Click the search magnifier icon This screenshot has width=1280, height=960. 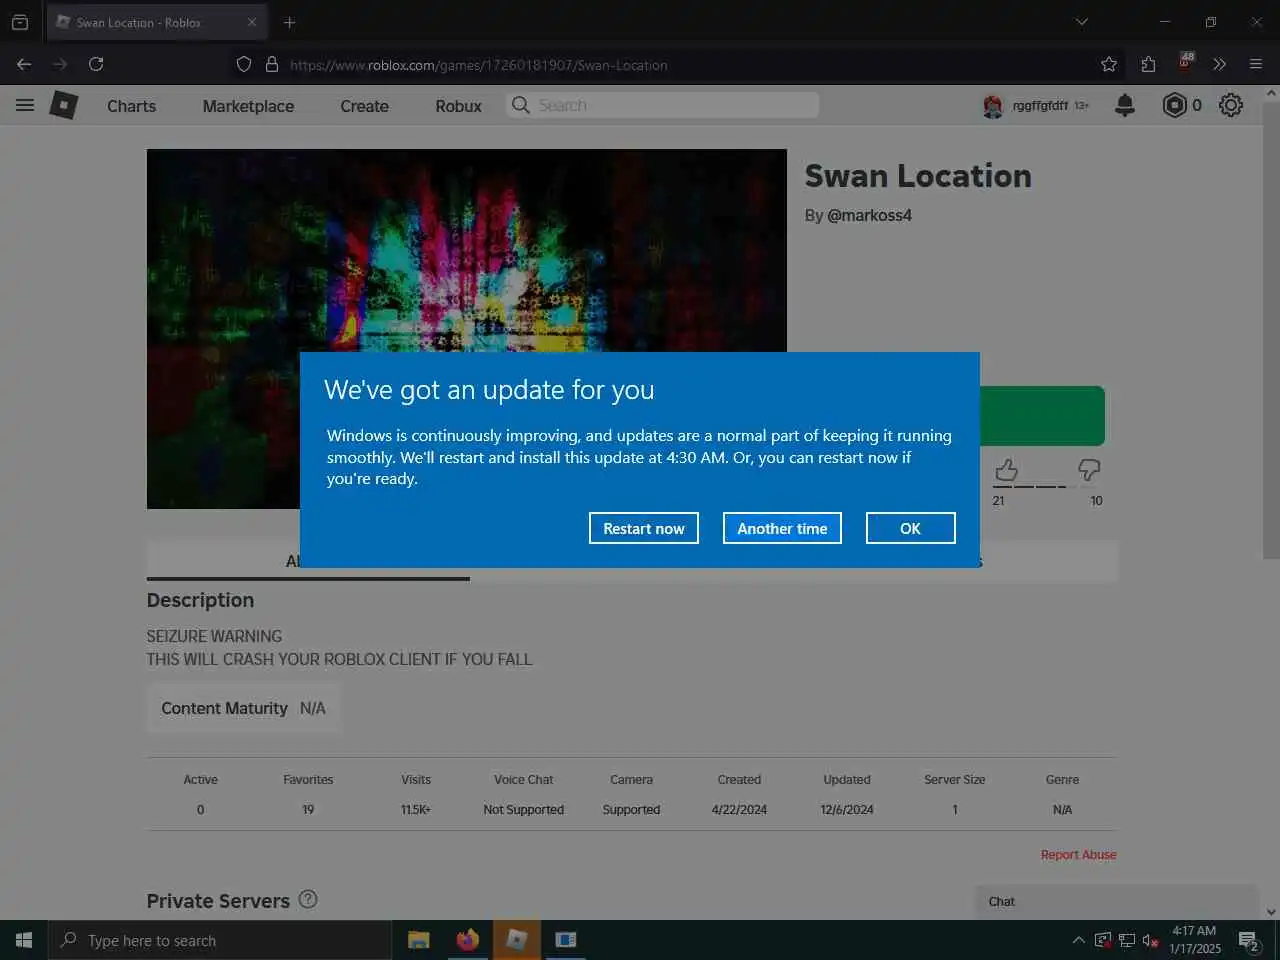[521, 105]
